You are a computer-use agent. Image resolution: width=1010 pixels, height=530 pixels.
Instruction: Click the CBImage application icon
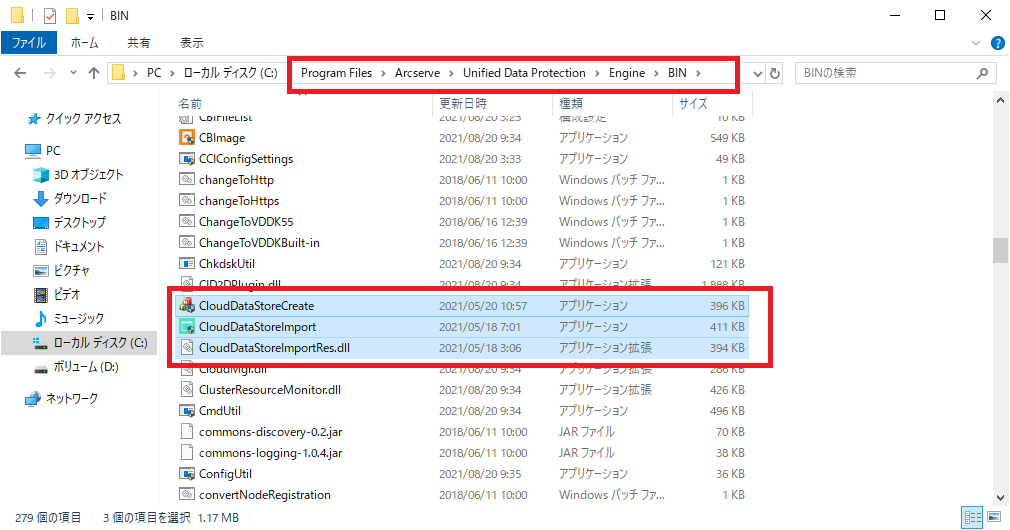pos(187,137)
